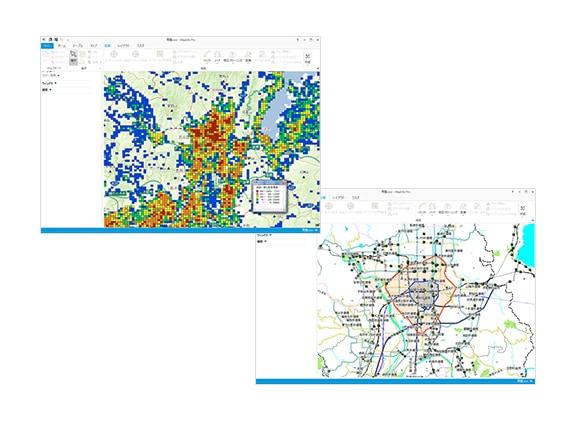Screen dimensions: 576x421
Task: Expand the bottom dropdown arrow in upper left panel
Action: (x=50, y=90)
